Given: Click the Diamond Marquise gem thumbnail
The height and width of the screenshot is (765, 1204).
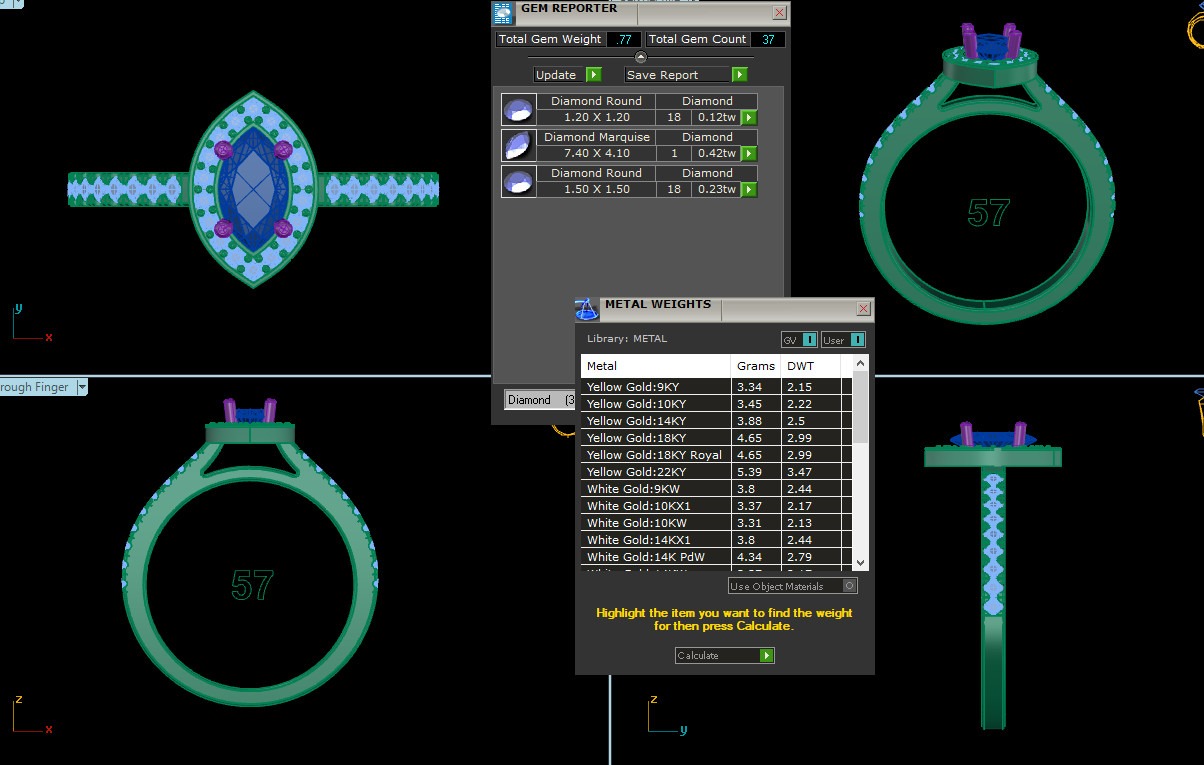Looking at the screenshot, I should 518,145.
